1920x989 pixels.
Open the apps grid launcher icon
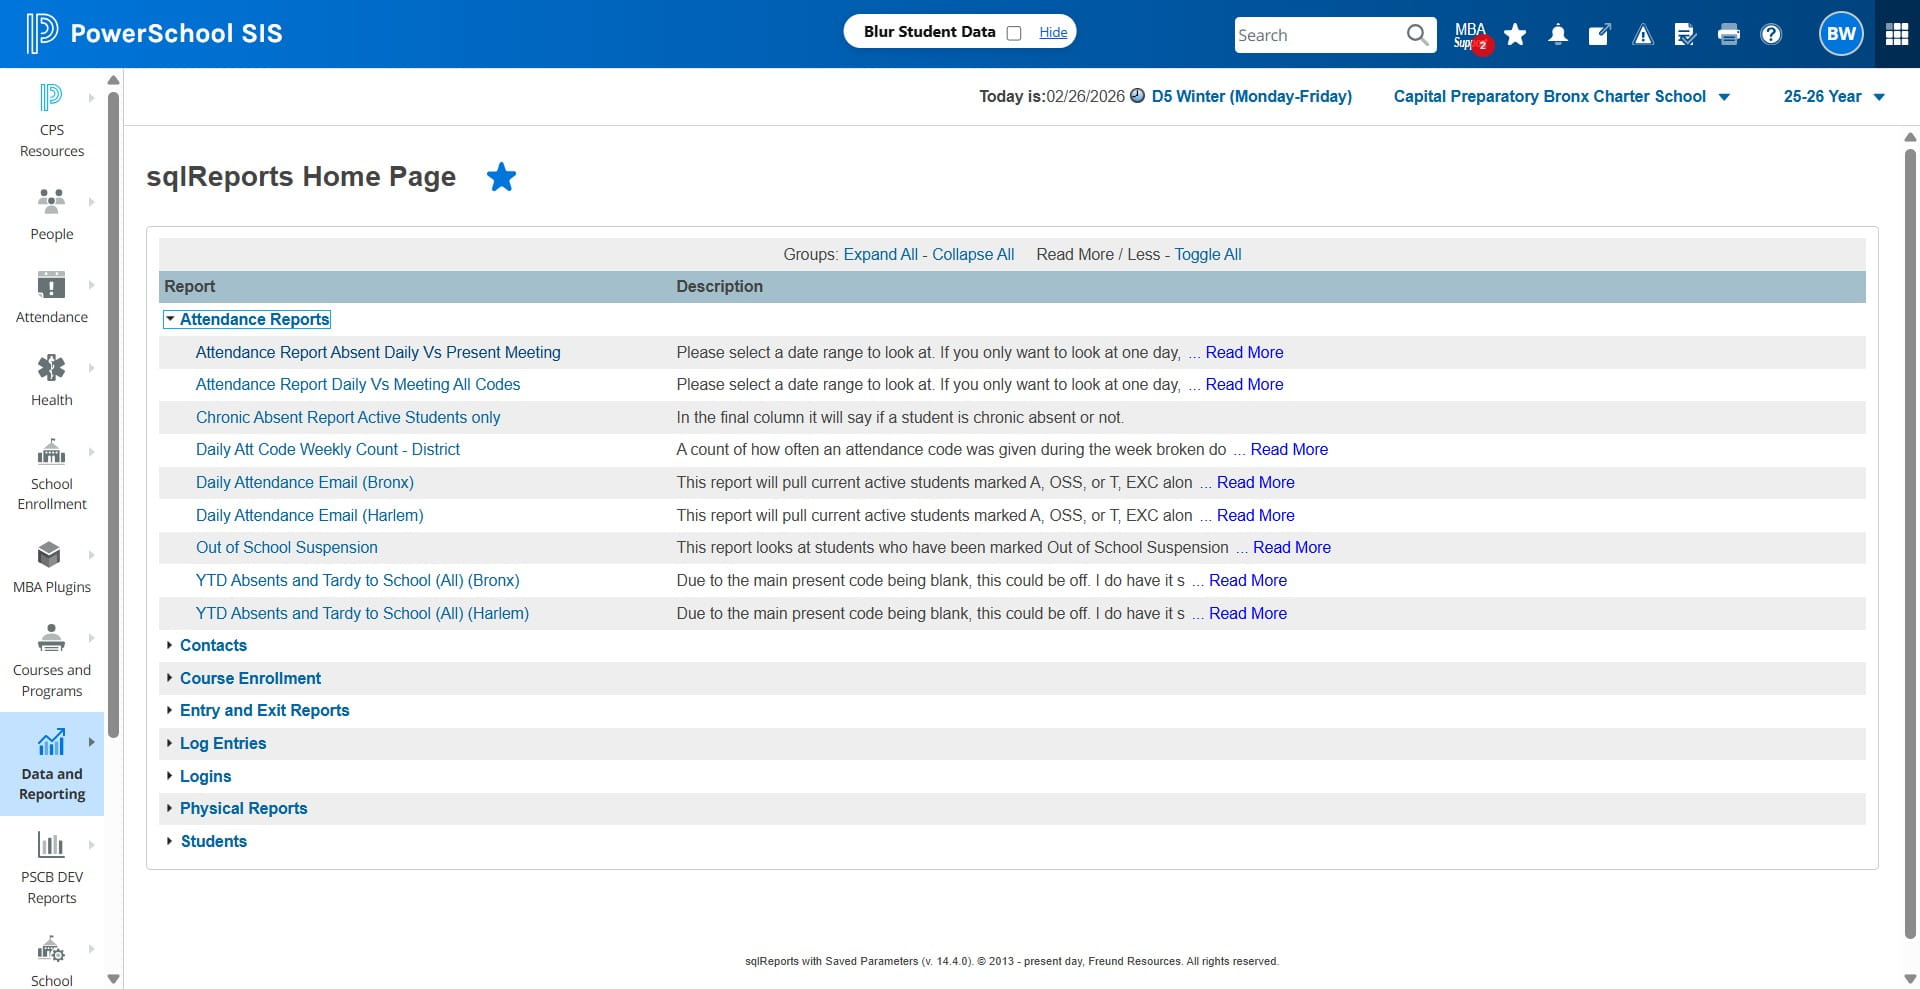click(1897, 34)
